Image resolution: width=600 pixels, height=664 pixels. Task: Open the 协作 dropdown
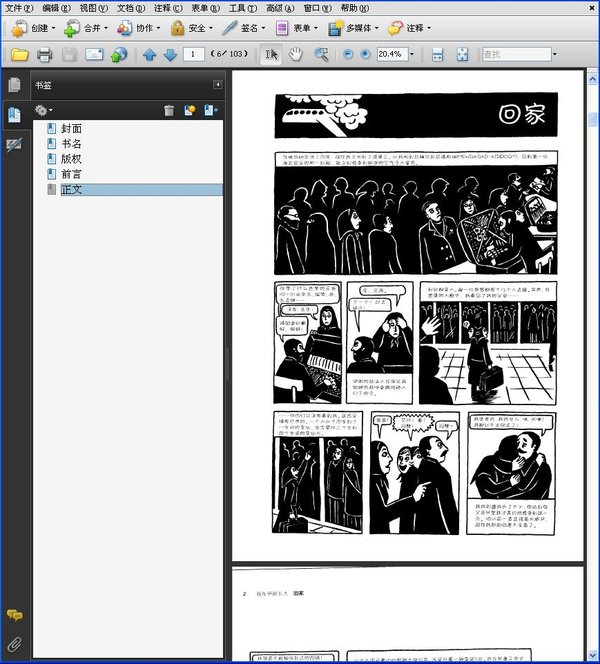pos(139,28)
